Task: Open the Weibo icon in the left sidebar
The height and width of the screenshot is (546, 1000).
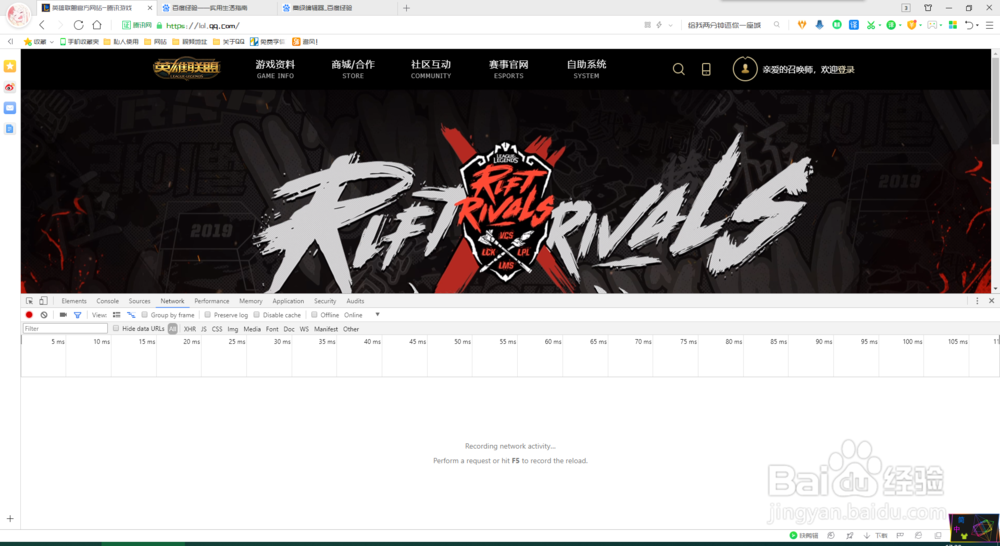Action: click(x=10, y=87)
